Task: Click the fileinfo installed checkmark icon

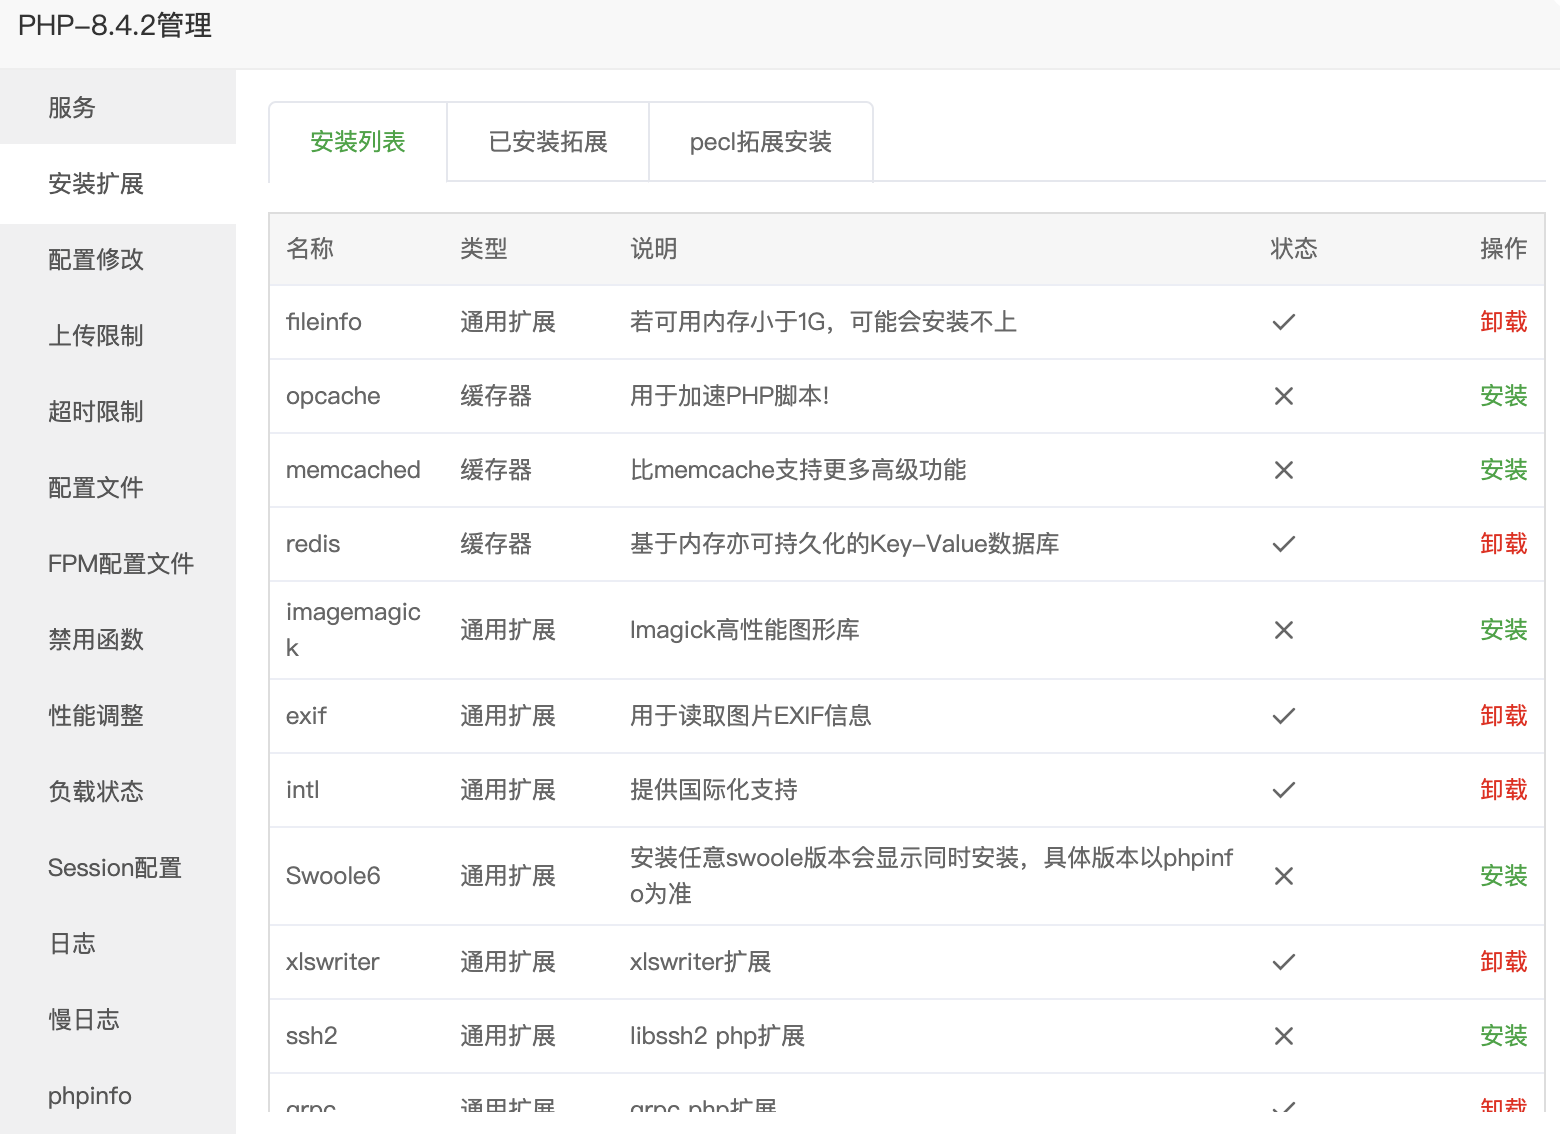Action: coord(1284,322)
